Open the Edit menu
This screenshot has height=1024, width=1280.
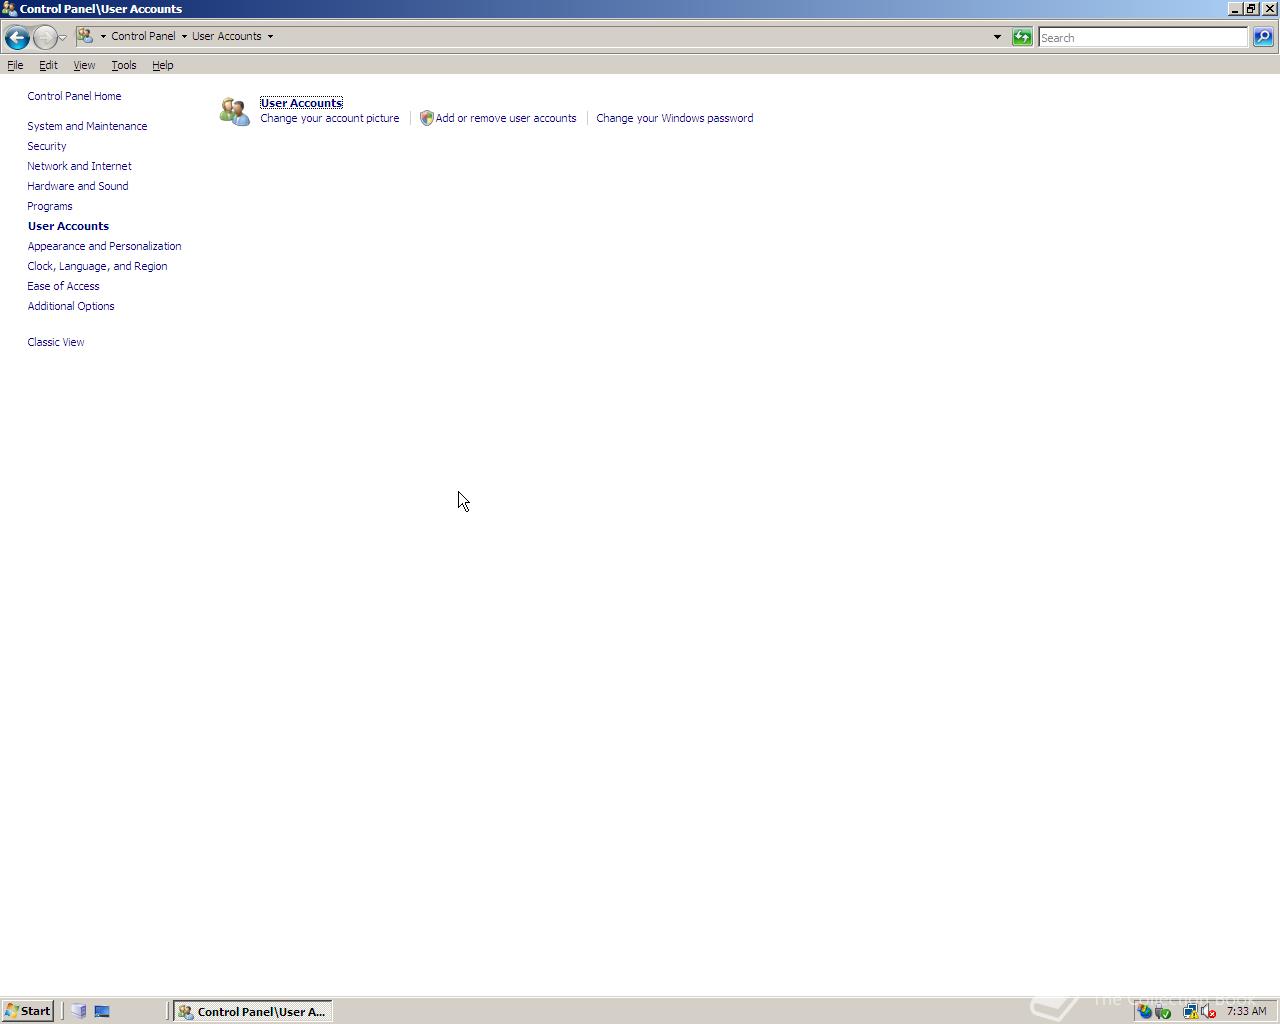pos(48,65)
